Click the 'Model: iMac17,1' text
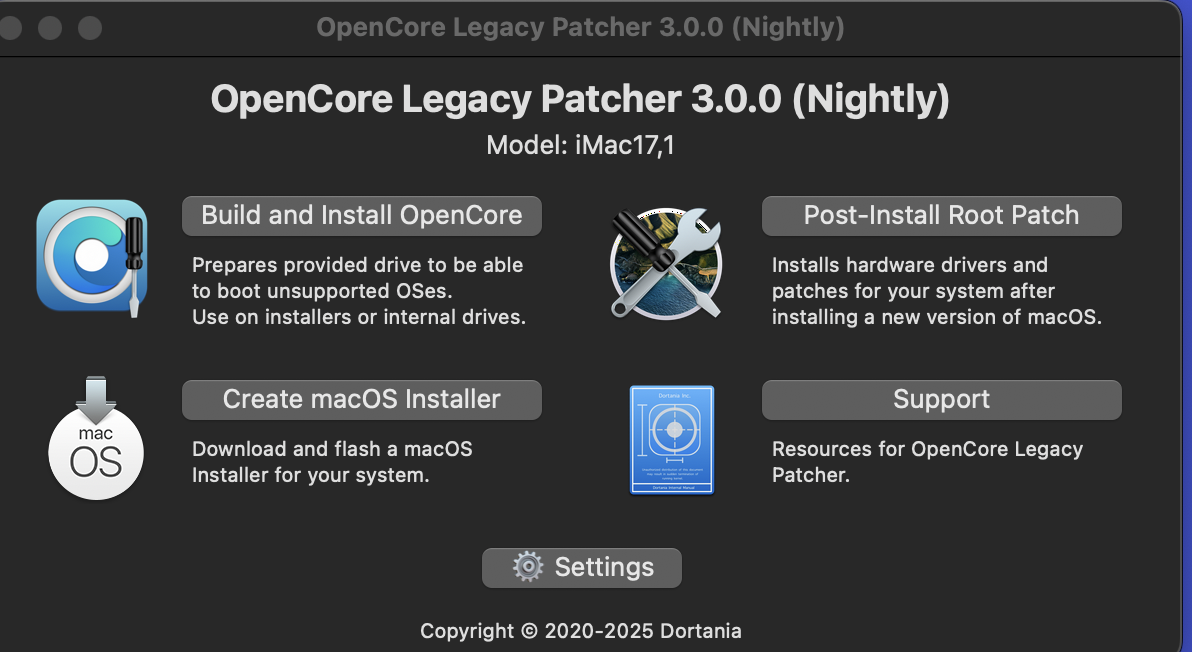The width and height of the screenshot is (1192, 652). click(x=580, y=144)
